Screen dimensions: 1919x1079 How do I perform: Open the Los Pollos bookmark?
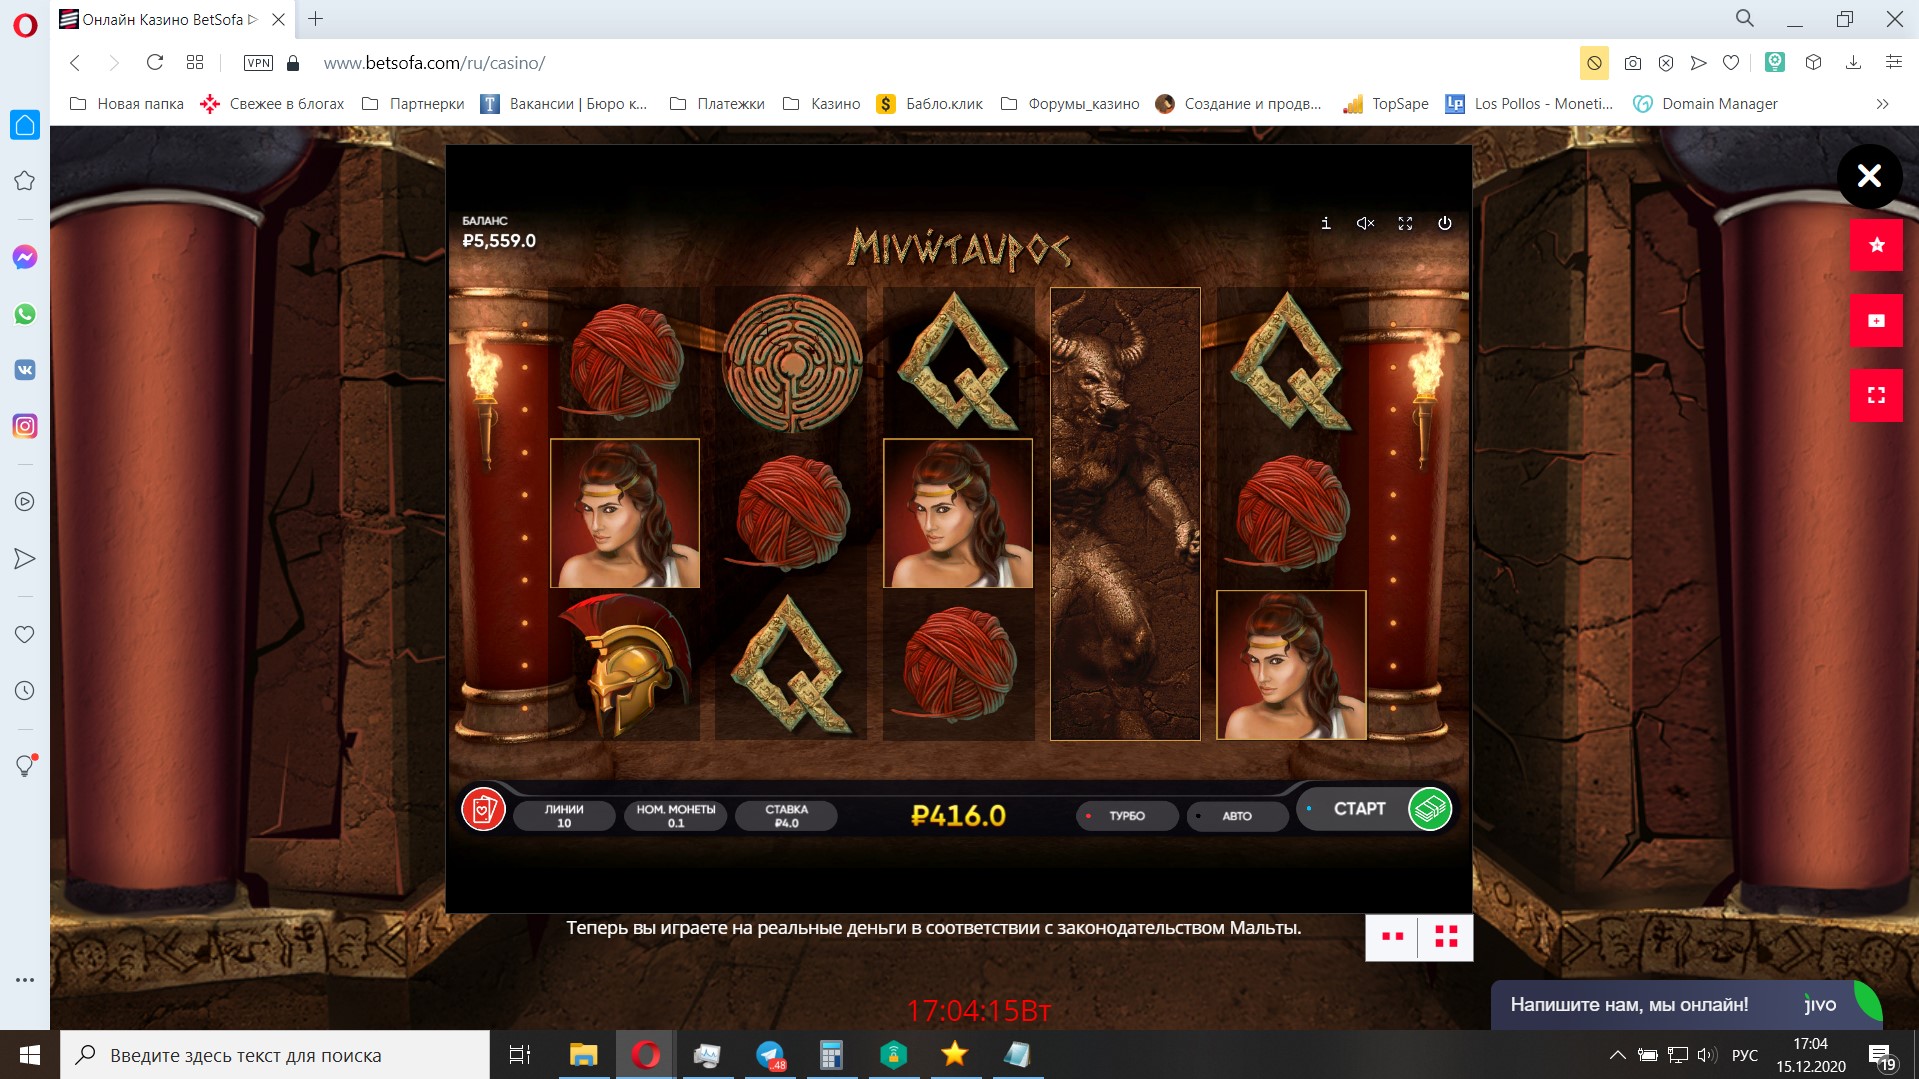(x=1530, y=104)
